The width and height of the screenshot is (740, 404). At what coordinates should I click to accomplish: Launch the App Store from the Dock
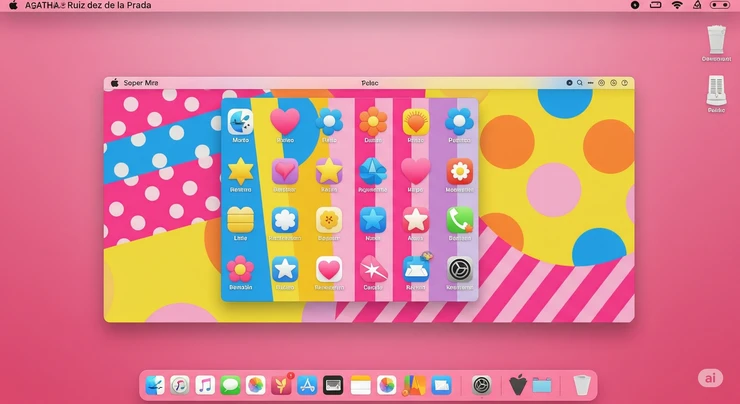307,385
